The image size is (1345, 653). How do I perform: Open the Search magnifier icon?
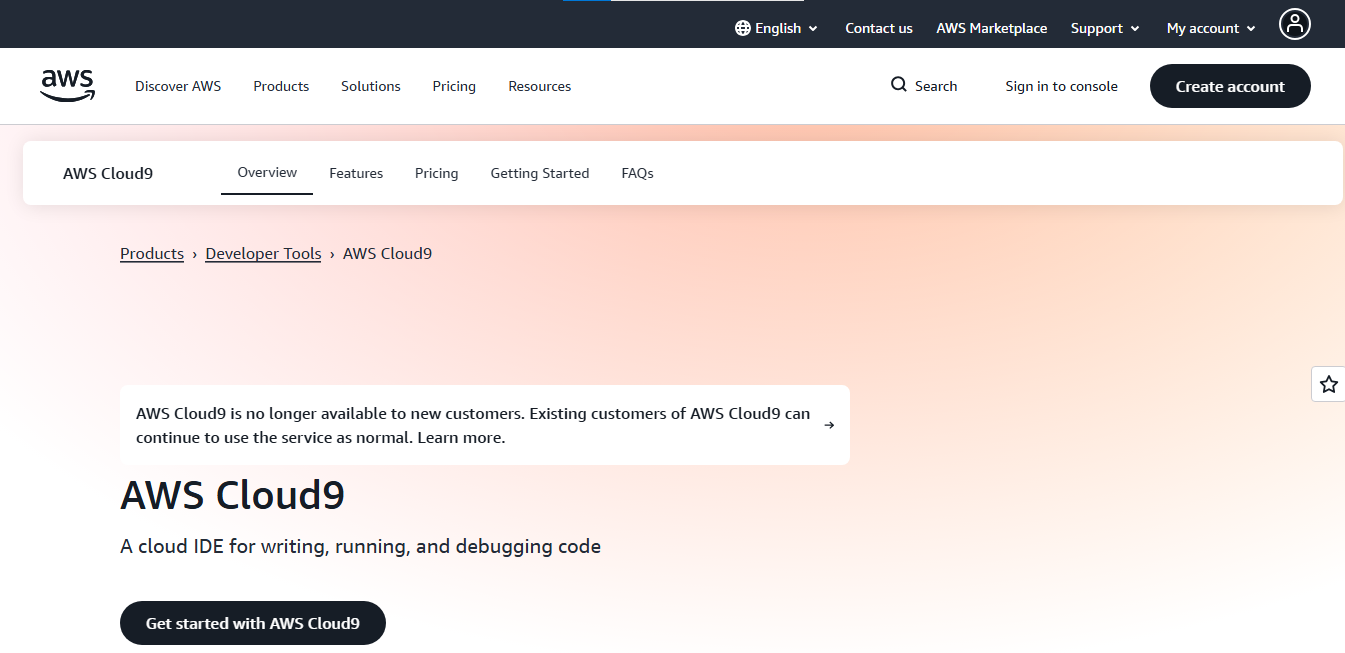click(899, 85)
